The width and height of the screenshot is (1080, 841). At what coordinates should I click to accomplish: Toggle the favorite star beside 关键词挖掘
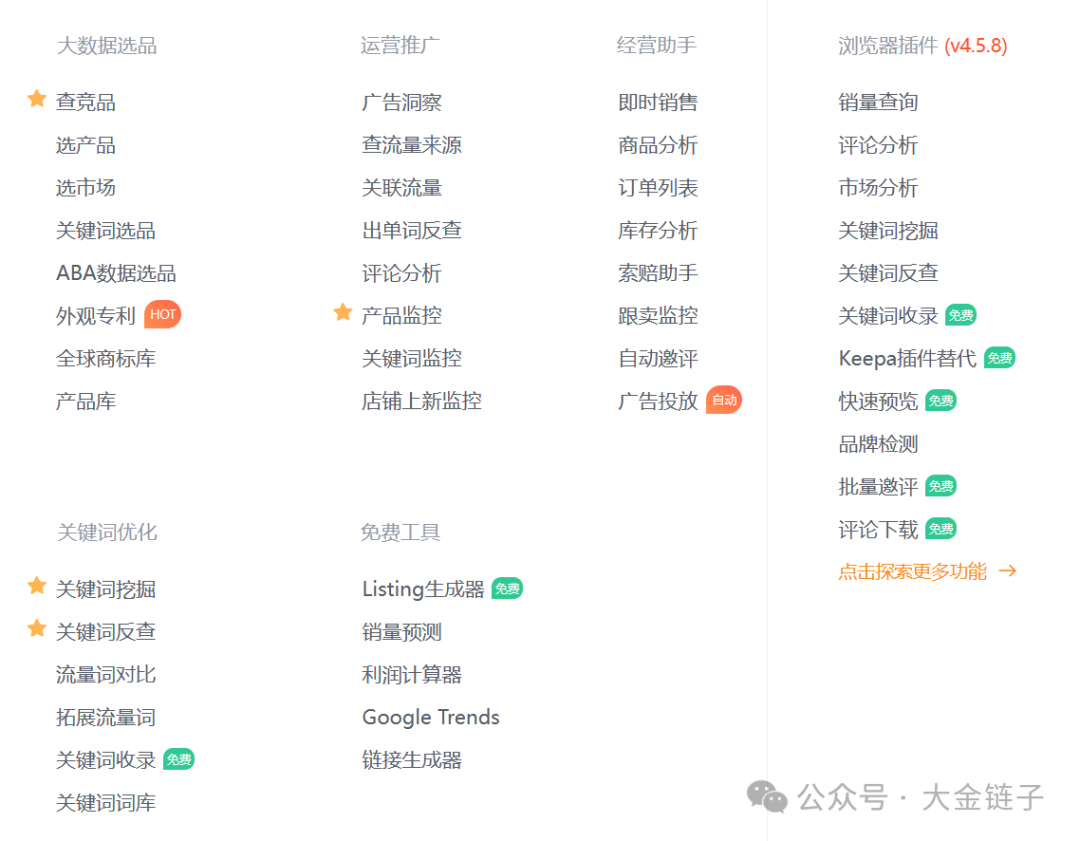click(x=37, y=586)
